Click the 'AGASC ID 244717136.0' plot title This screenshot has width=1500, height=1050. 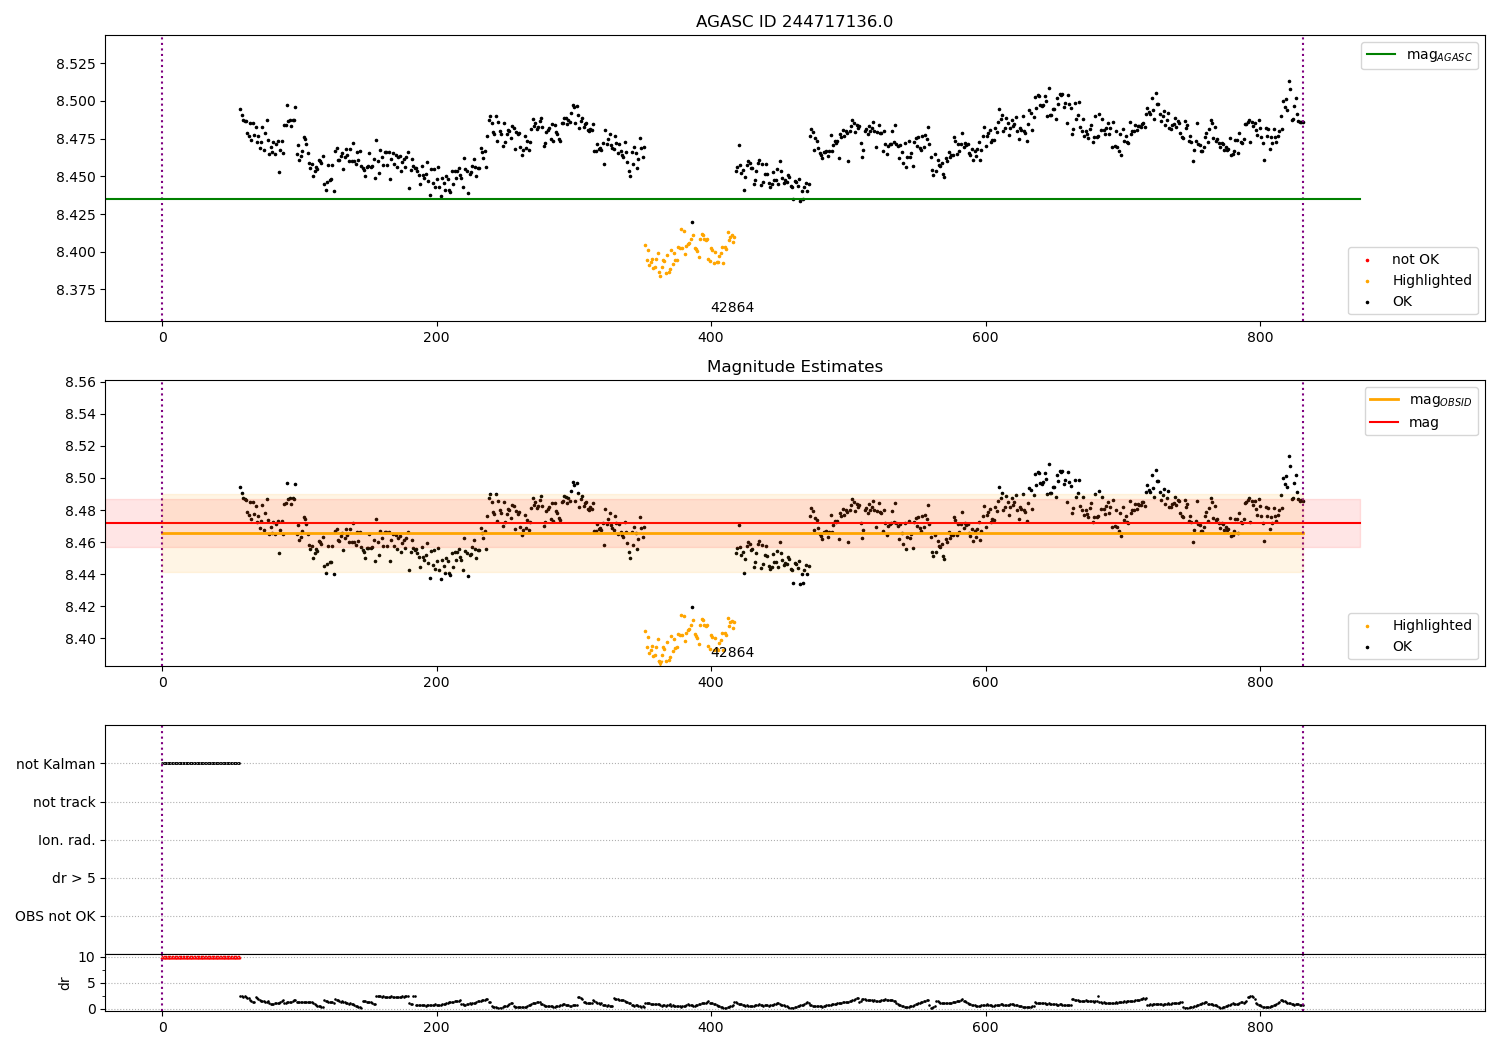pyautogui.click(x=794, y=22)
